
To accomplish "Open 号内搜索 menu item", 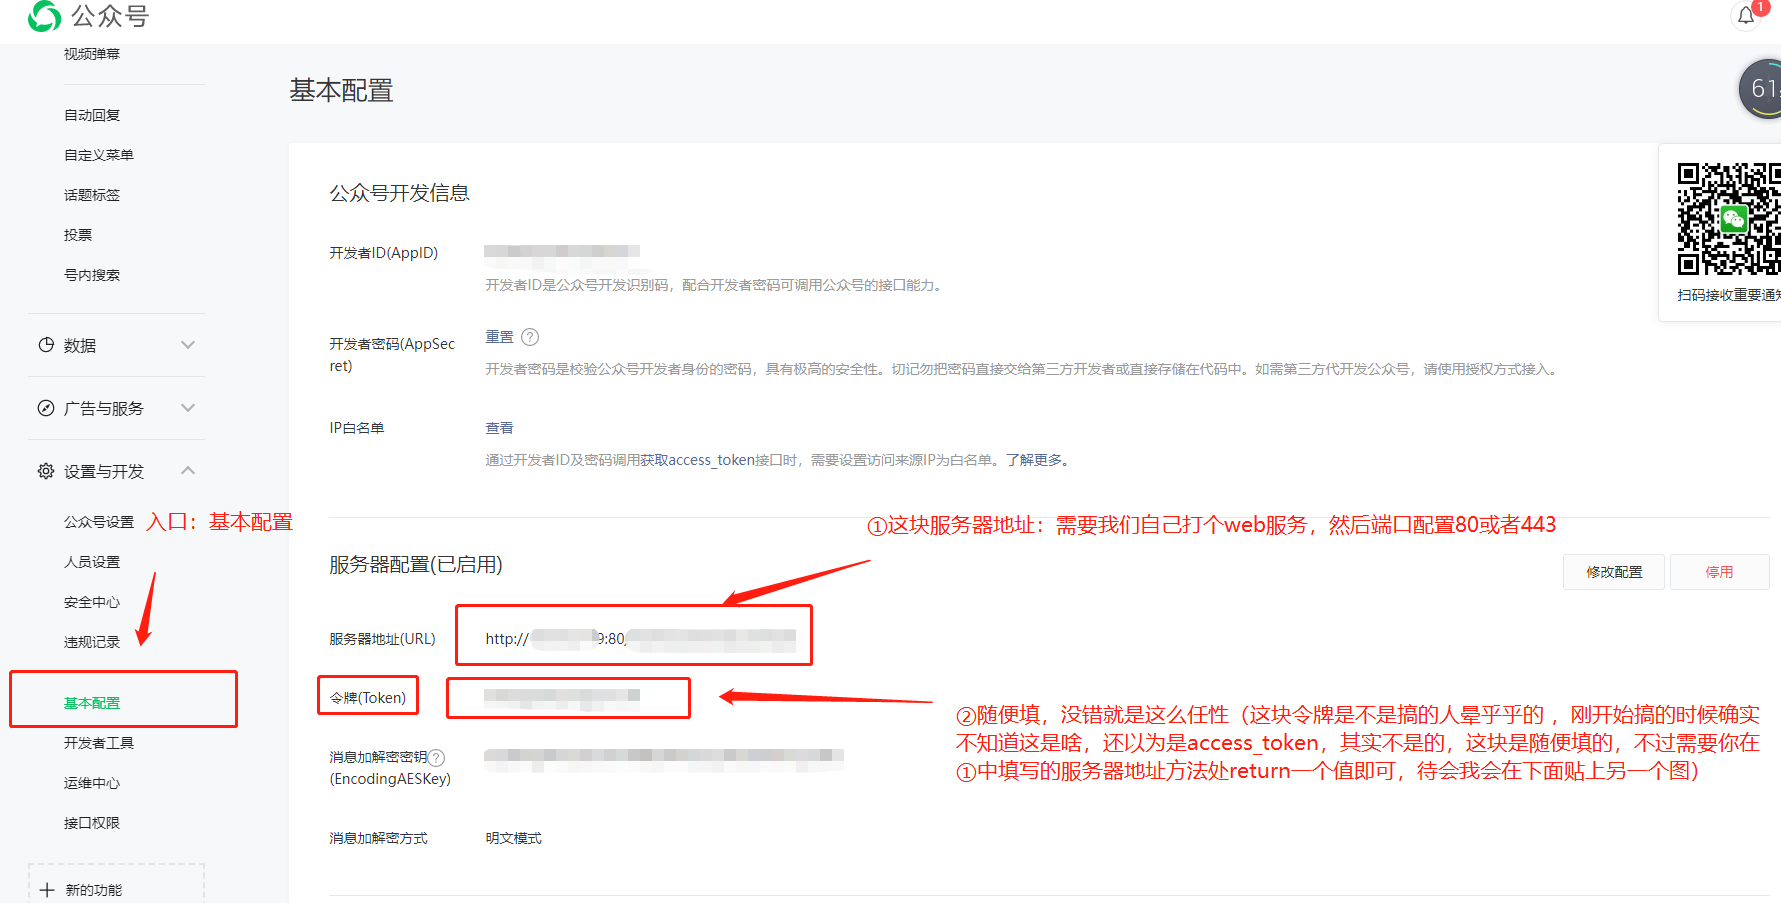I will 92,275.
